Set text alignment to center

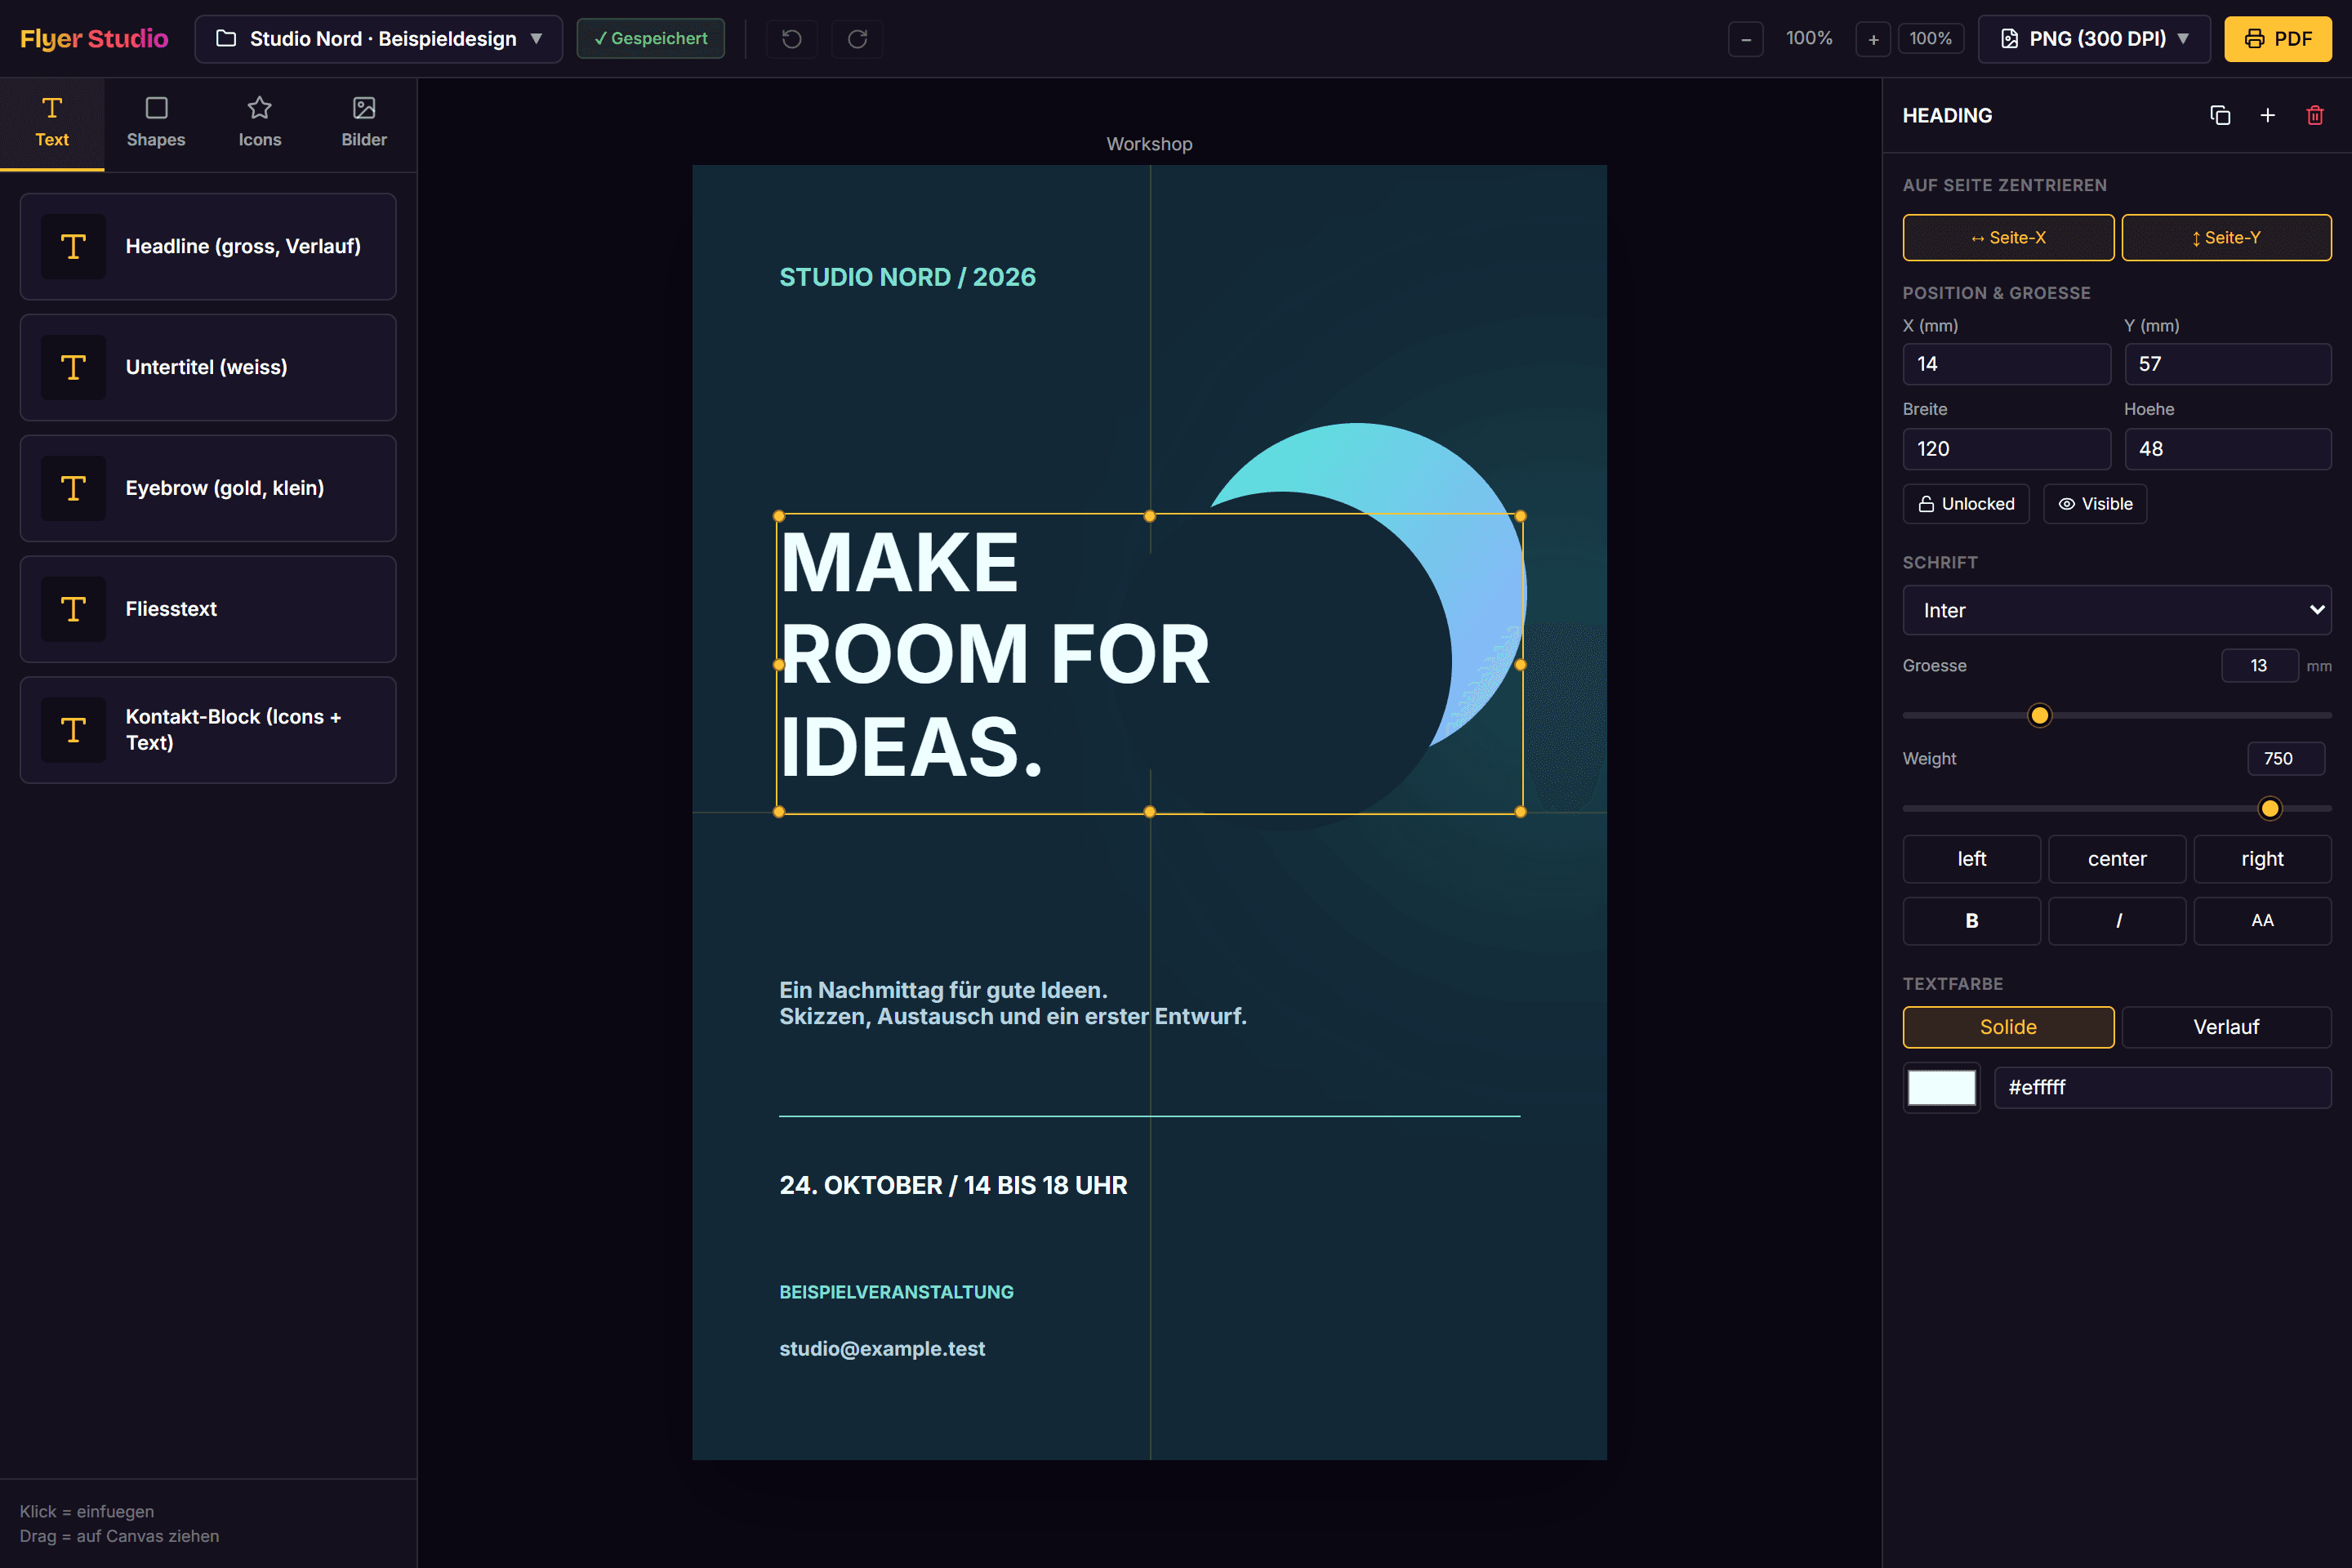point(2117,859)
